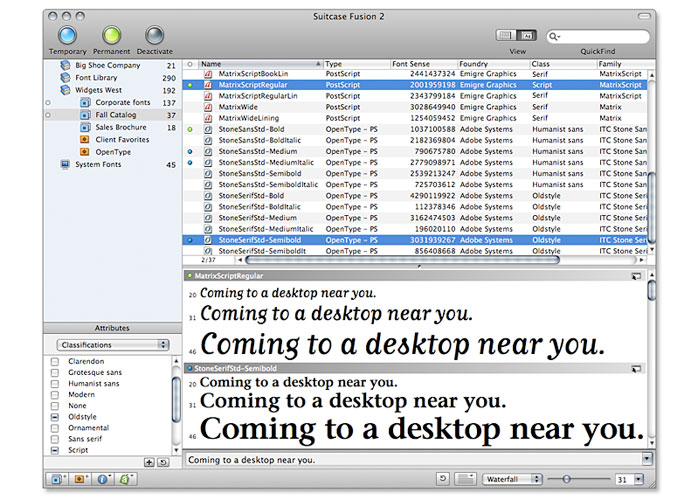Click the QuickFind magnifier icon

554,37
